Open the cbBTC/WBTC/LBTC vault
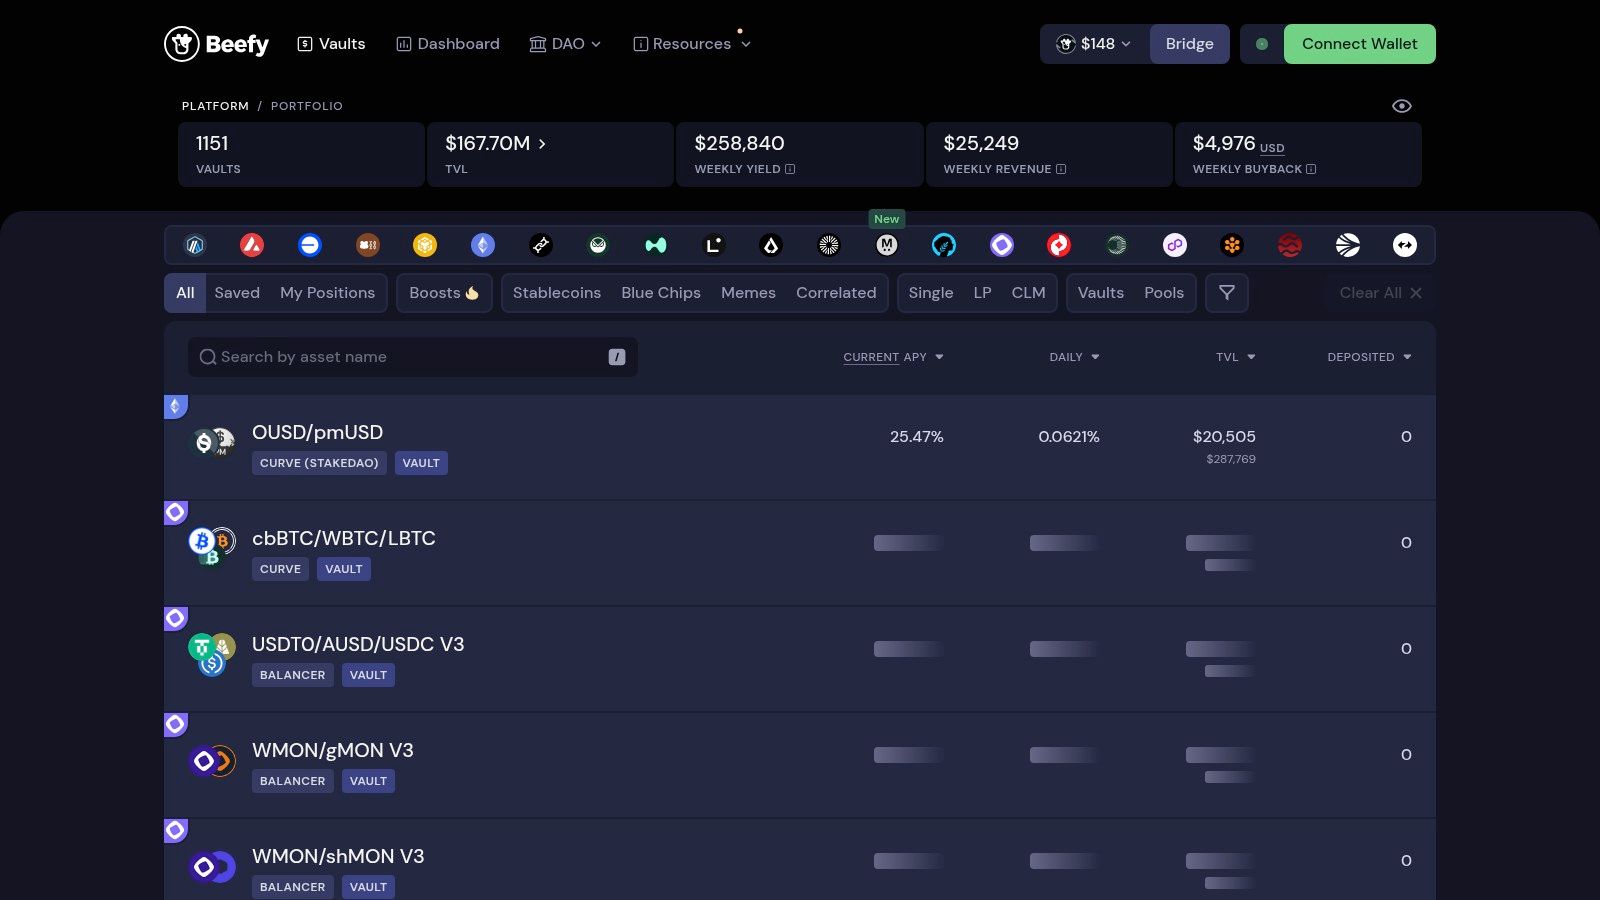 [x=800, y=553]
